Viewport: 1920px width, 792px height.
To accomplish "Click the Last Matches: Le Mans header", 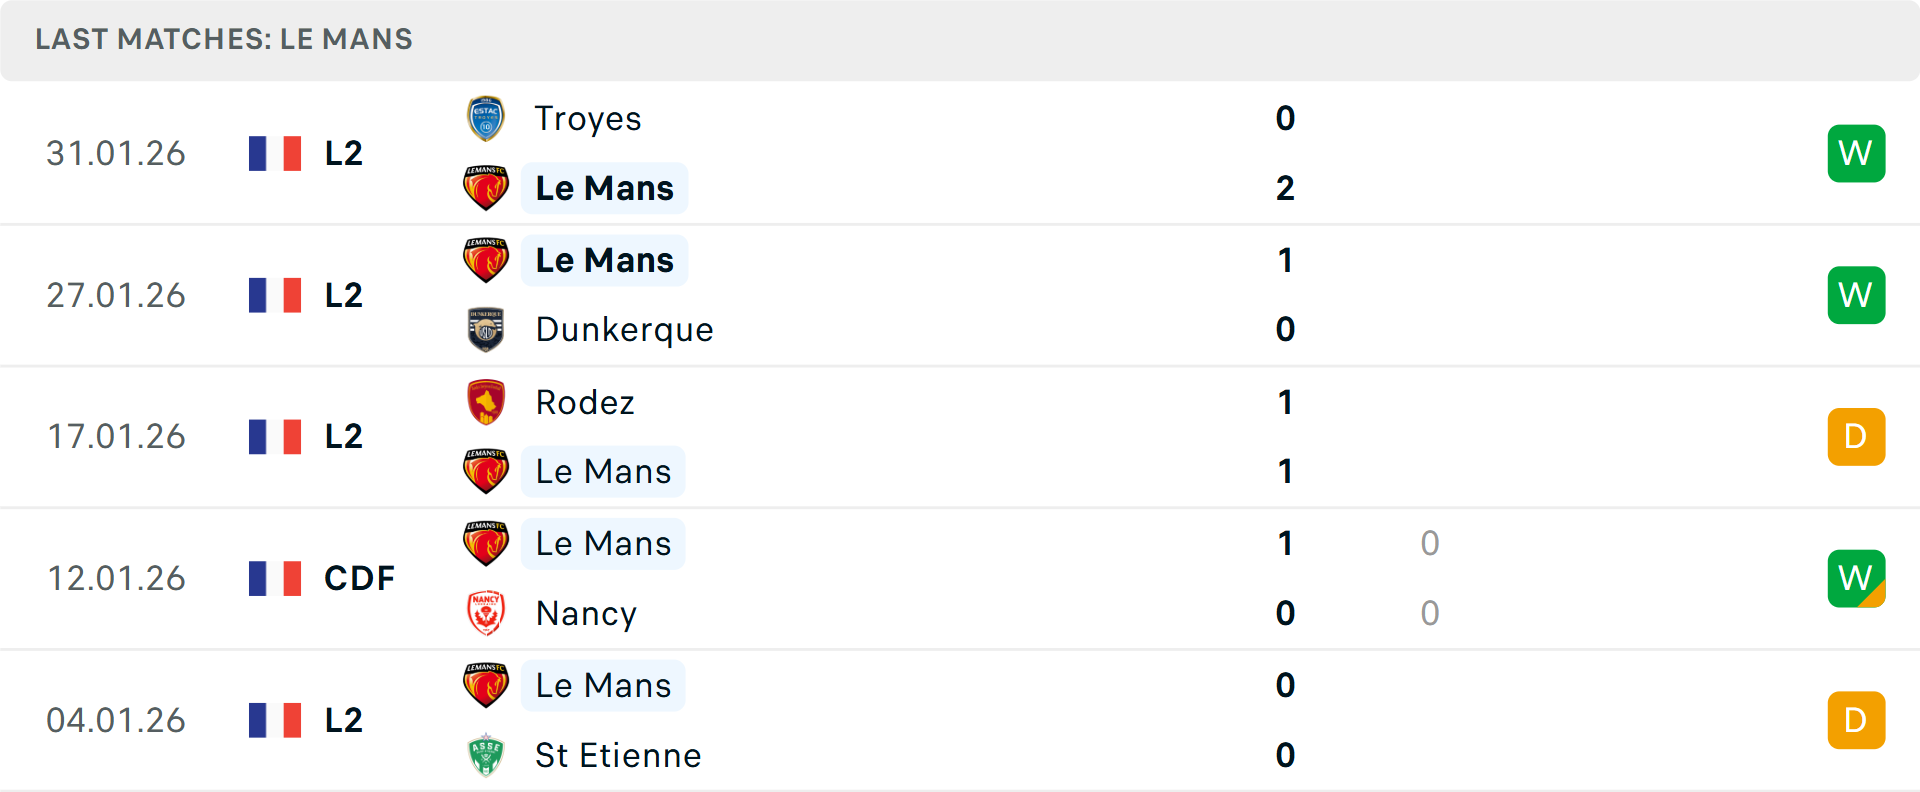I will [224, 39].
